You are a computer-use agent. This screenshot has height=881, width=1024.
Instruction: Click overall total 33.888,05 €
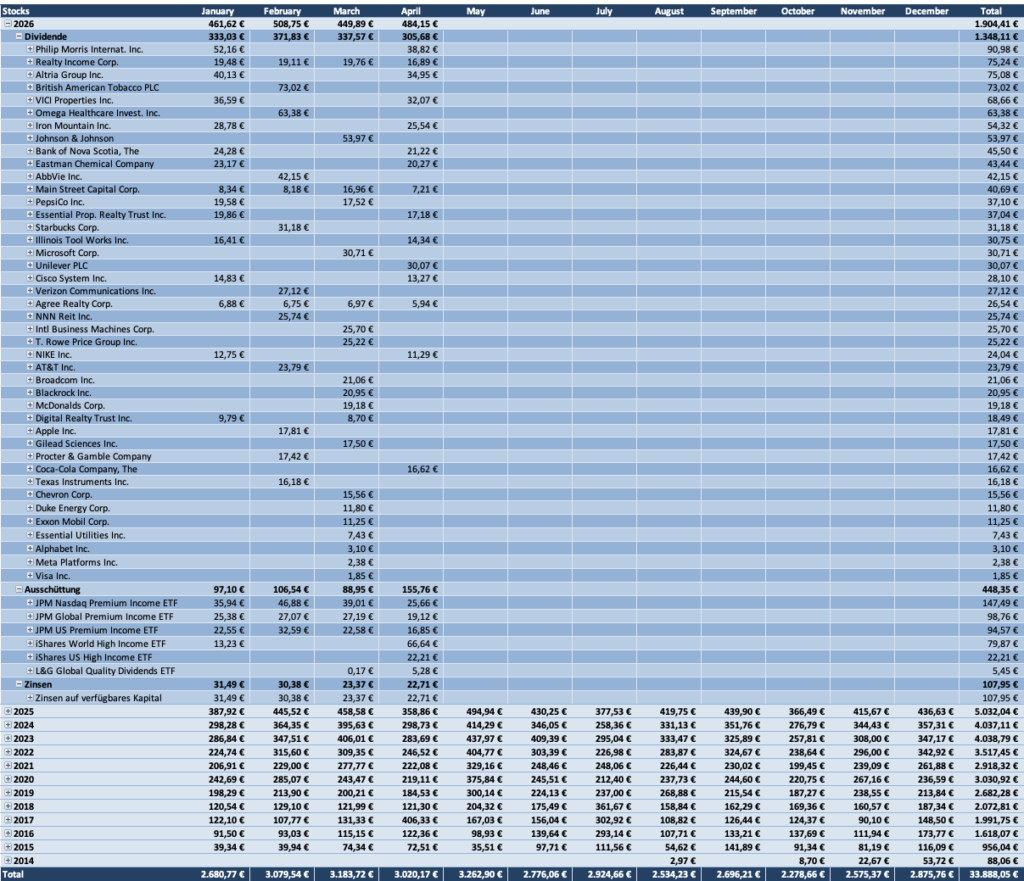tap(993, 874)
